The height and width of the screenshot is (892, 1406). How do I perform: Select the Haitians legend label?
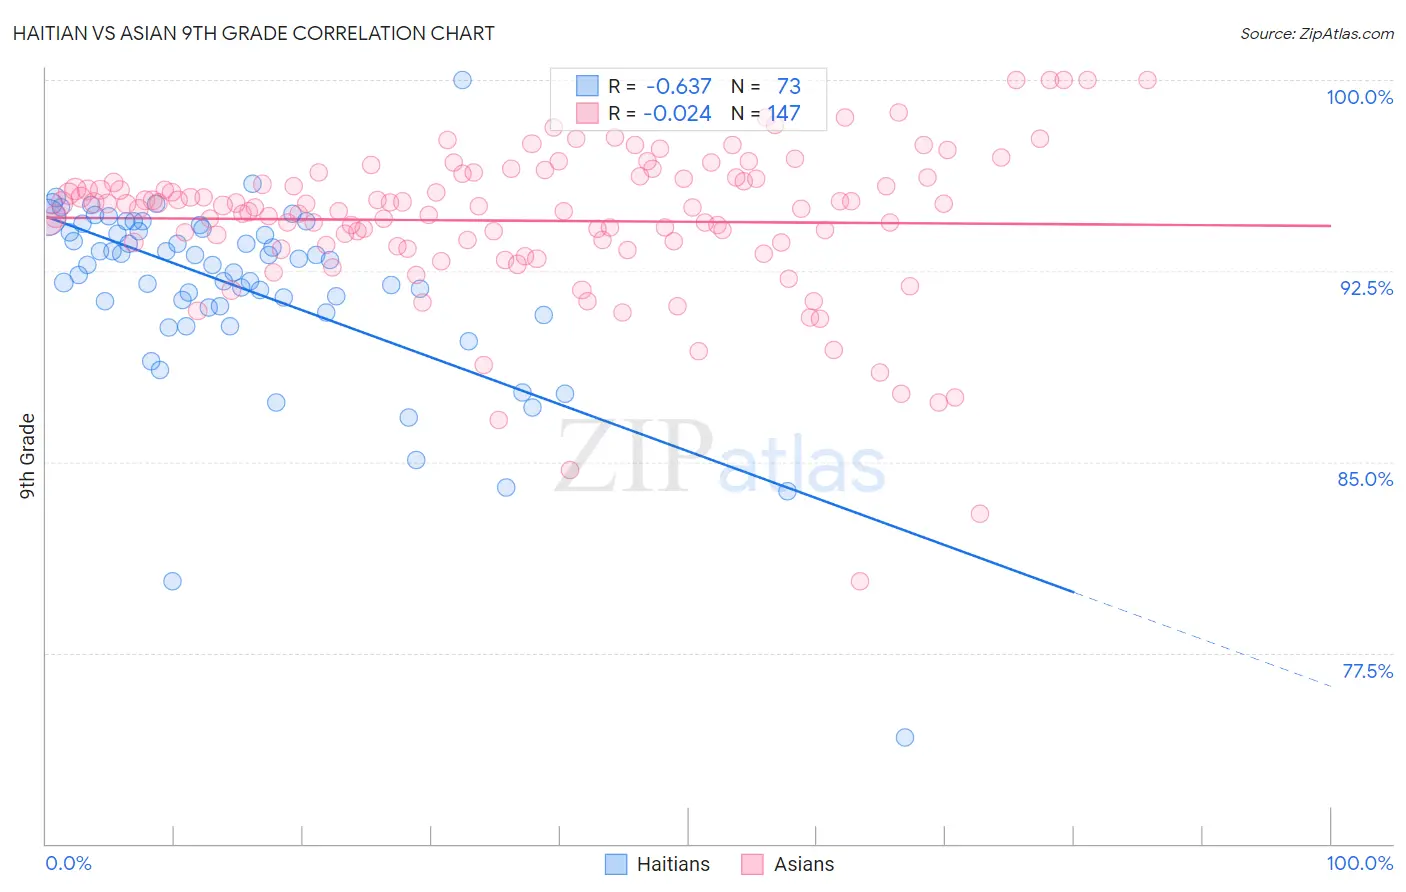pyautogui.click(x=673, y=864)
